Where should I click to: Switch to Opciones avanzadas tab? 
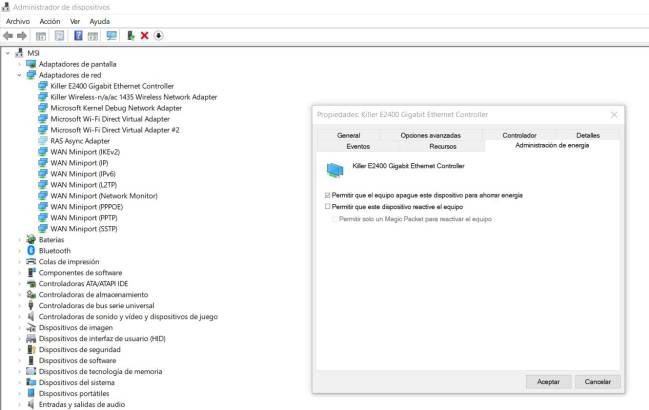(x=430, y=135)
